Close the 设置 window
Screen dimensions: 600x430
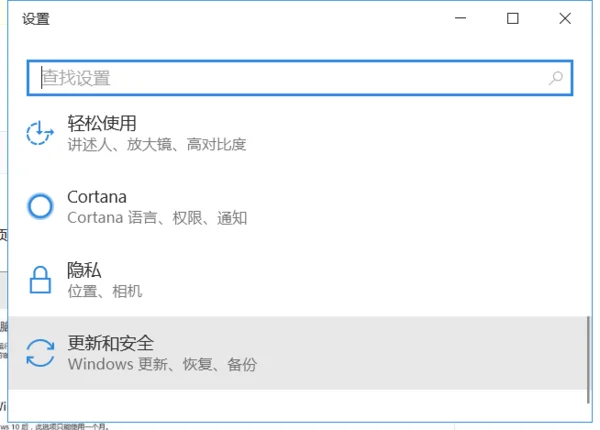564,18
